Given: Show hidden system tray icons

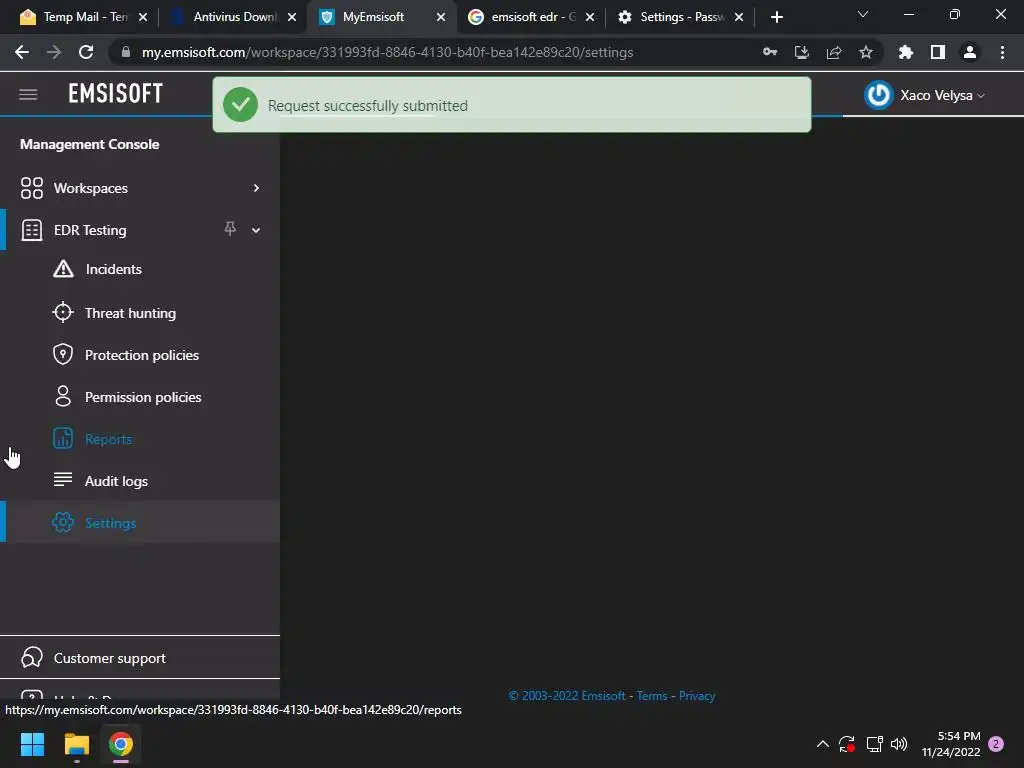Looking at the screenshot, I should tap(823, 744).
